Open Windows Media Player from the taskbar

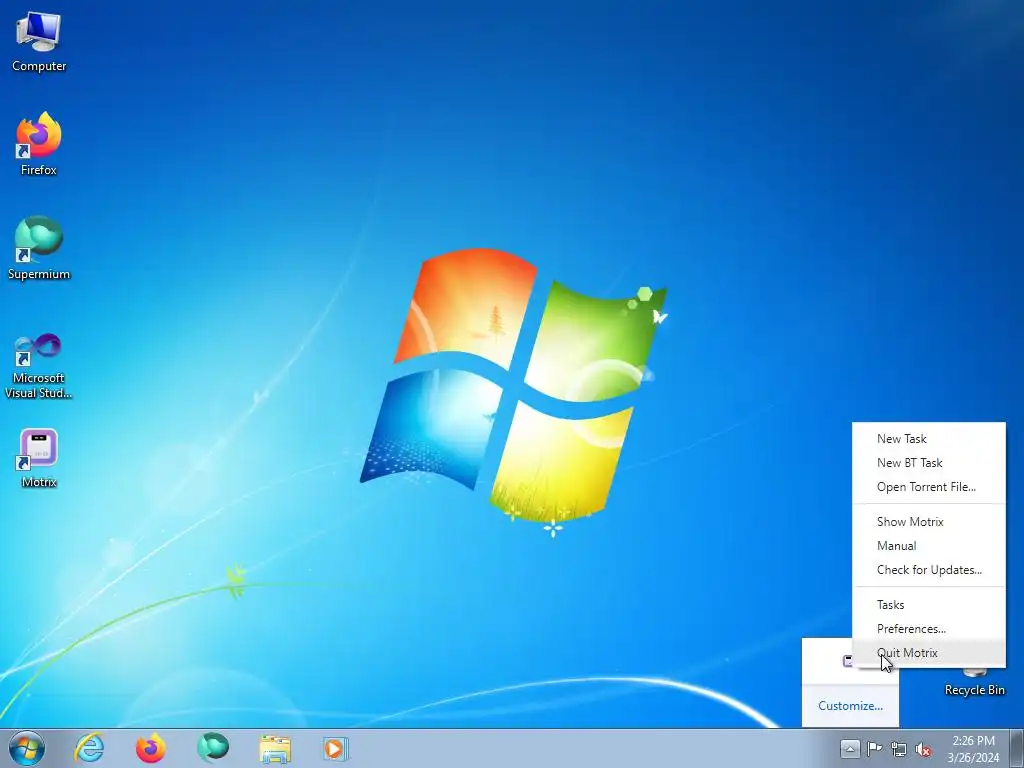tap(336, 748)
